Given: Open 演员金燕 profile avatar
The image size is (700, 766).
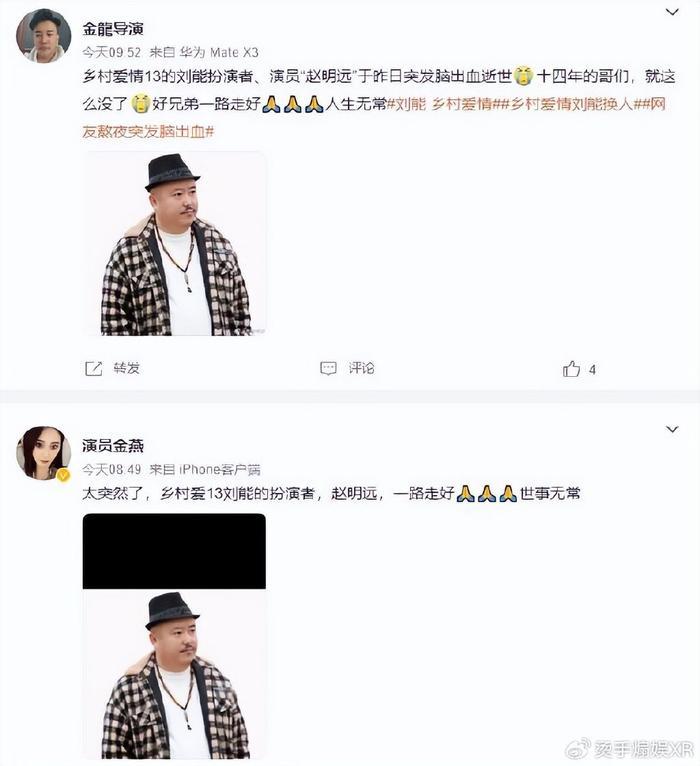Looking at the screenshot, I should click(43, 453).
